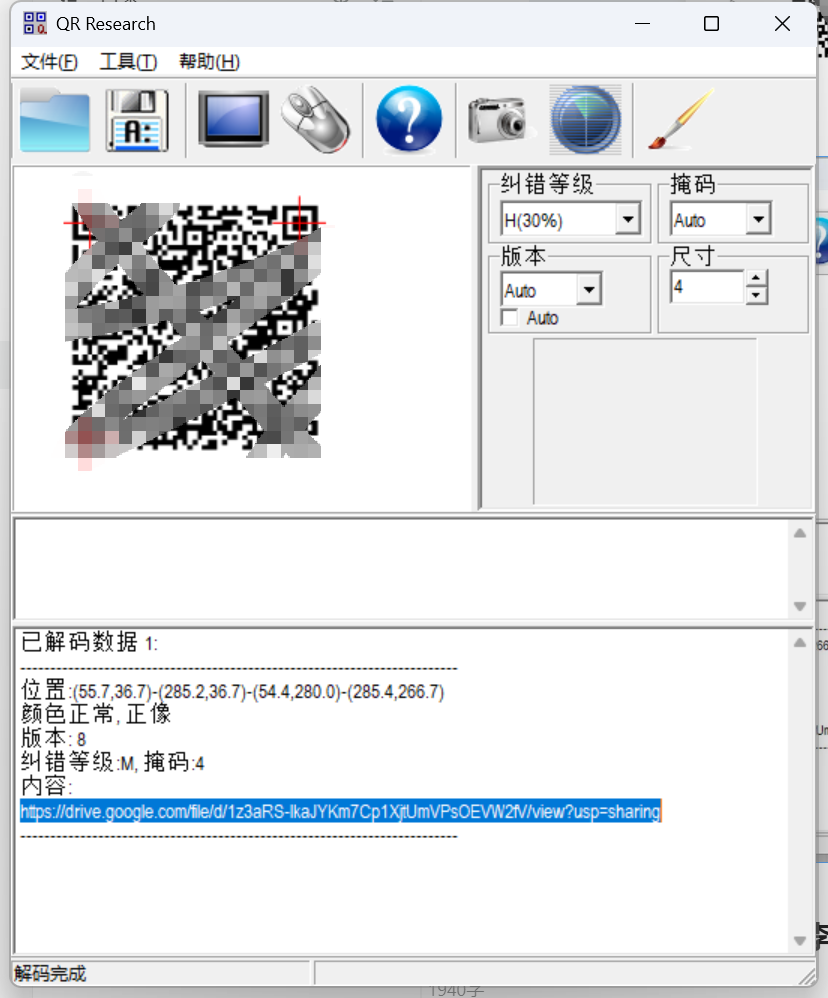Click the 内容: label in the results
The height and width of the screenshot is (998, 828).
(46, 787)
